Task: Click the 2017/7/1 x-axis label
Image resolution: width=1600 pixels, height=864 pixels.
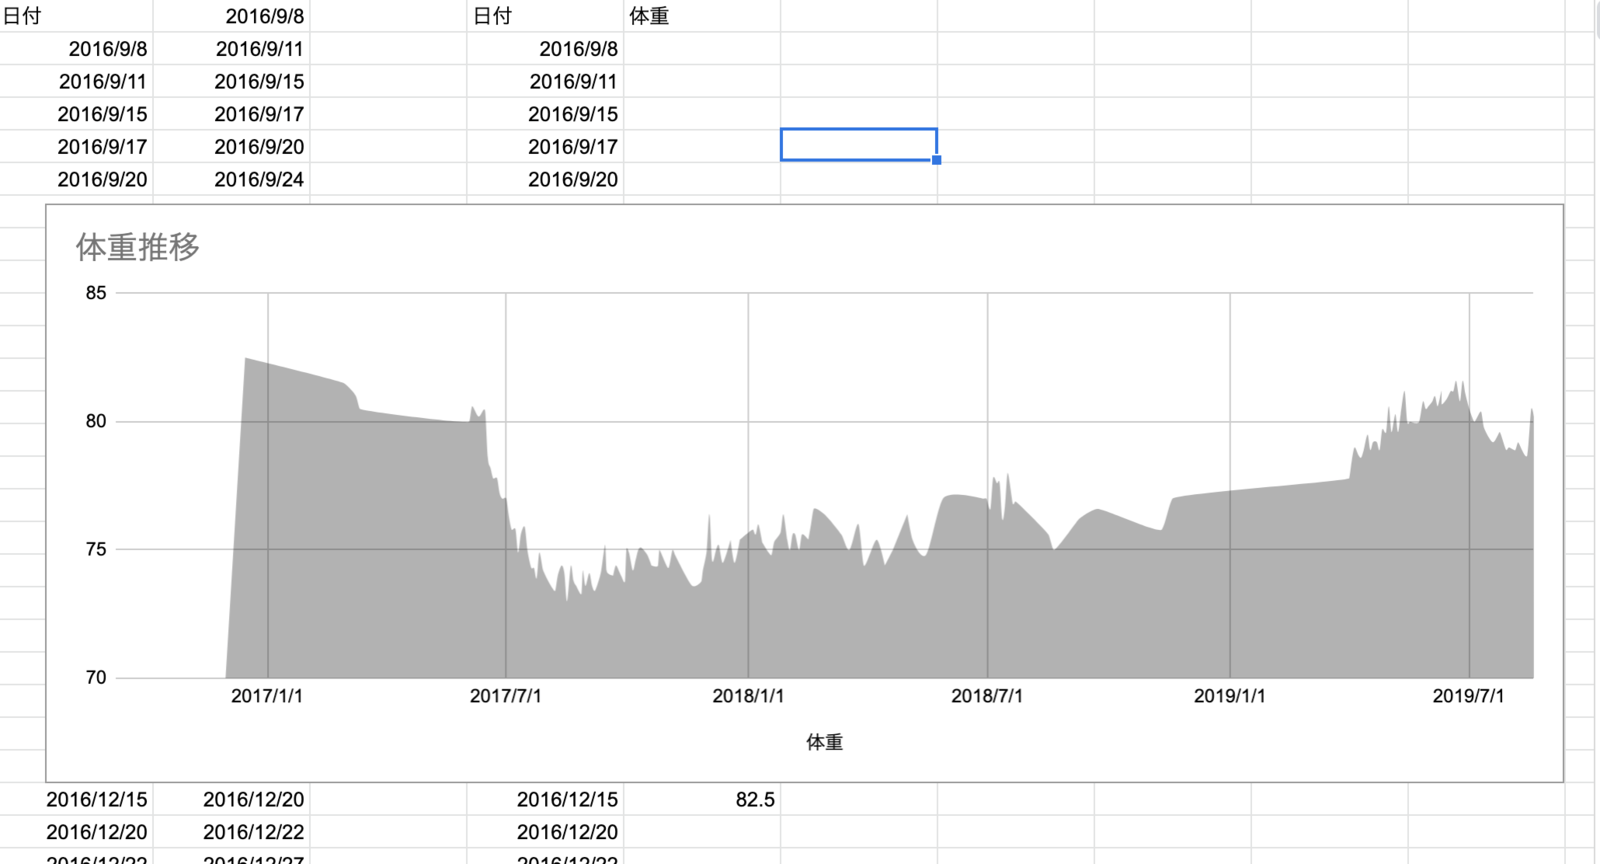Action: click(x=506, y=696)
